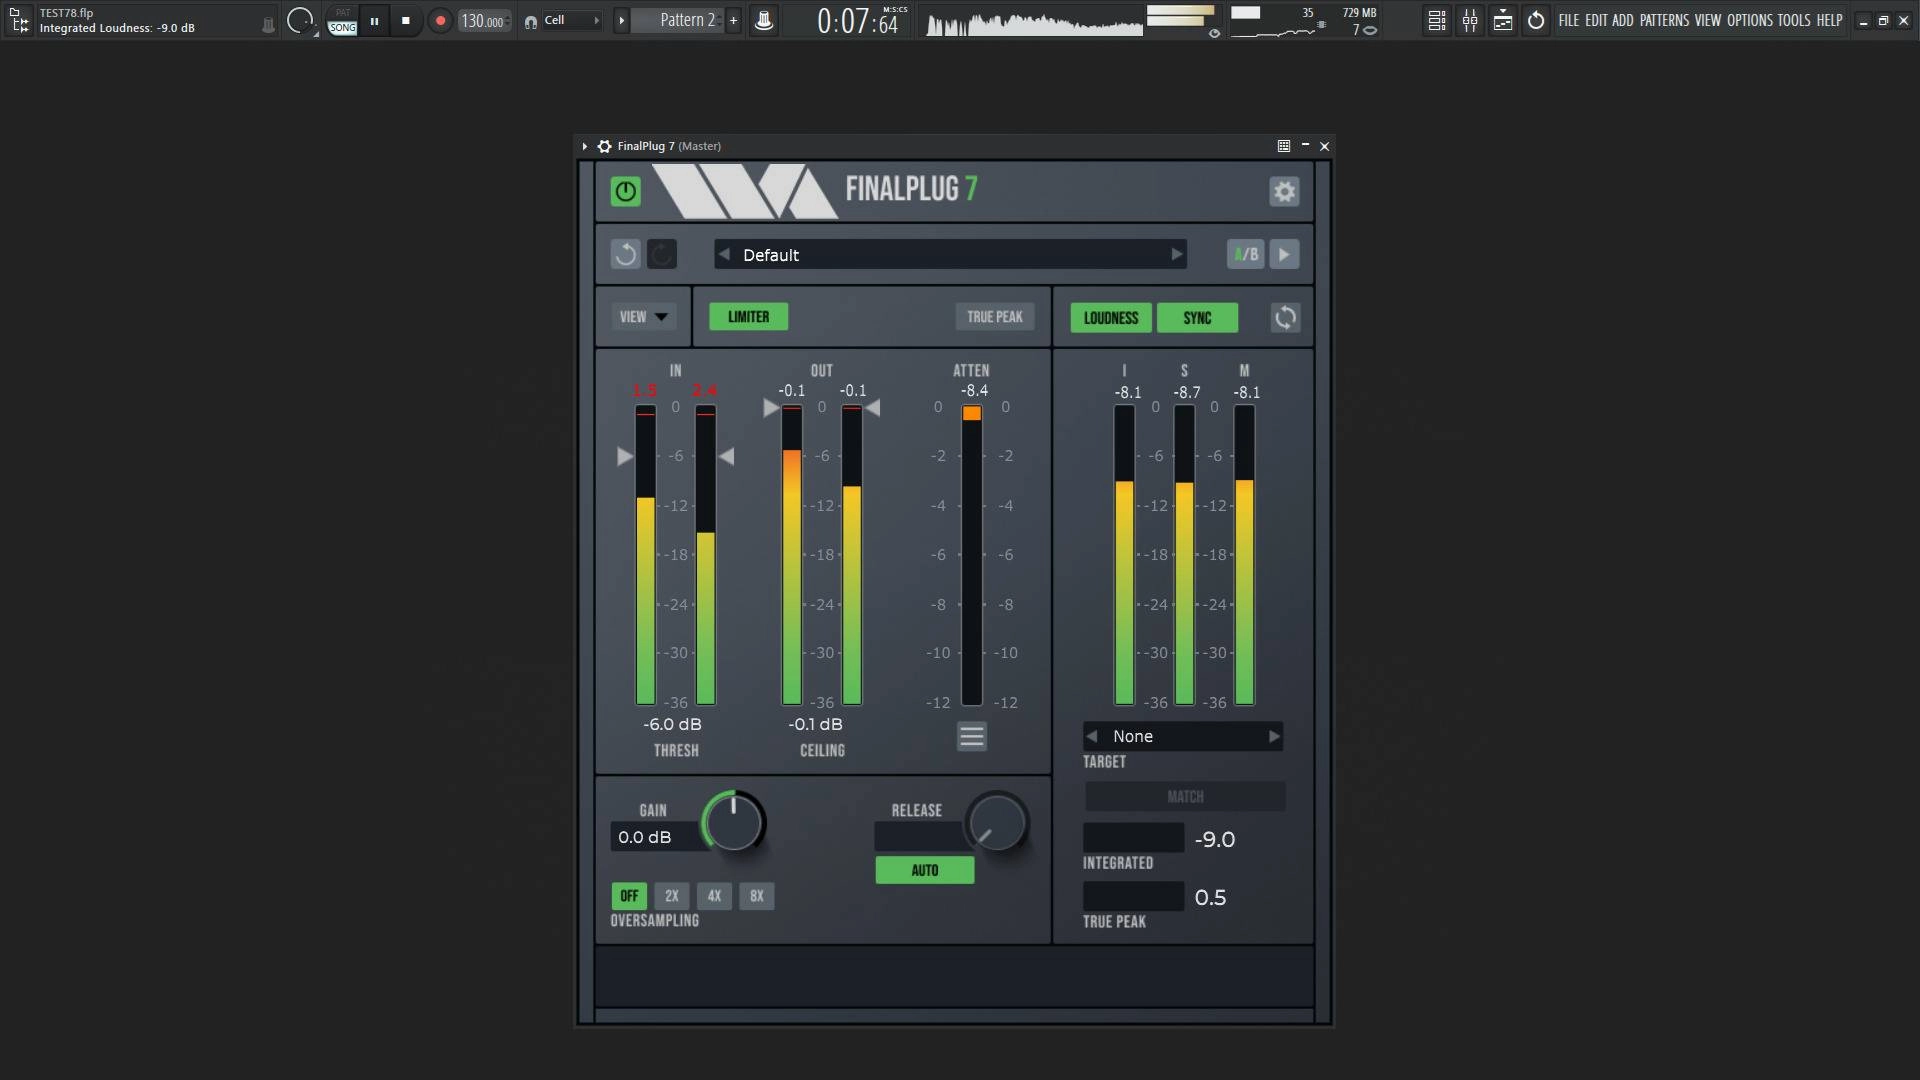Screen dimensions: 1920x1080
Task: Open the OPTIONS menu
Action: click(1750, 20)
